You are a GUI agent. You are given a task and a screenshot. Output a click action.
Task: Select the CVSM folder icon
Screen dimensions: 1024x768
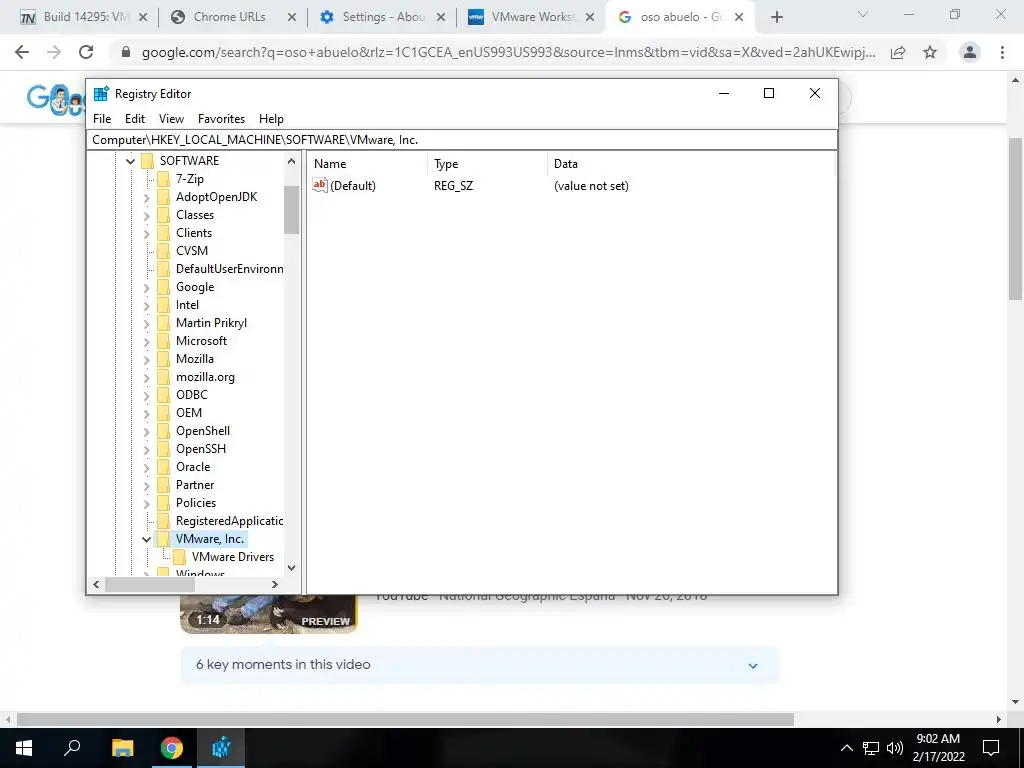point(163,251)
